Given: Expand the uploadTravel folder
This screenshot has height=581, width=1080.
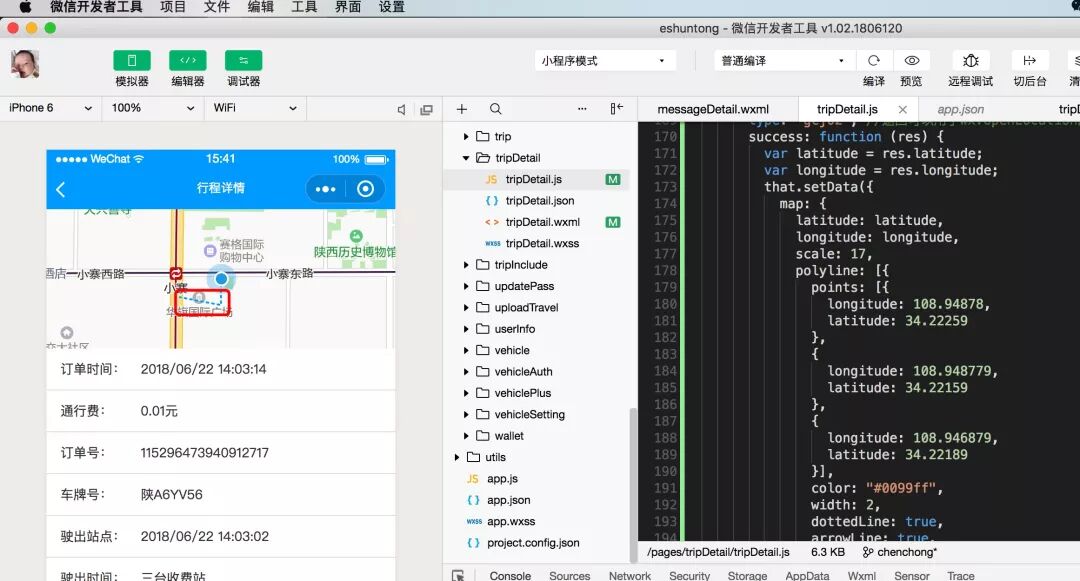Looking at the screenshot, I should click(466, 307).
